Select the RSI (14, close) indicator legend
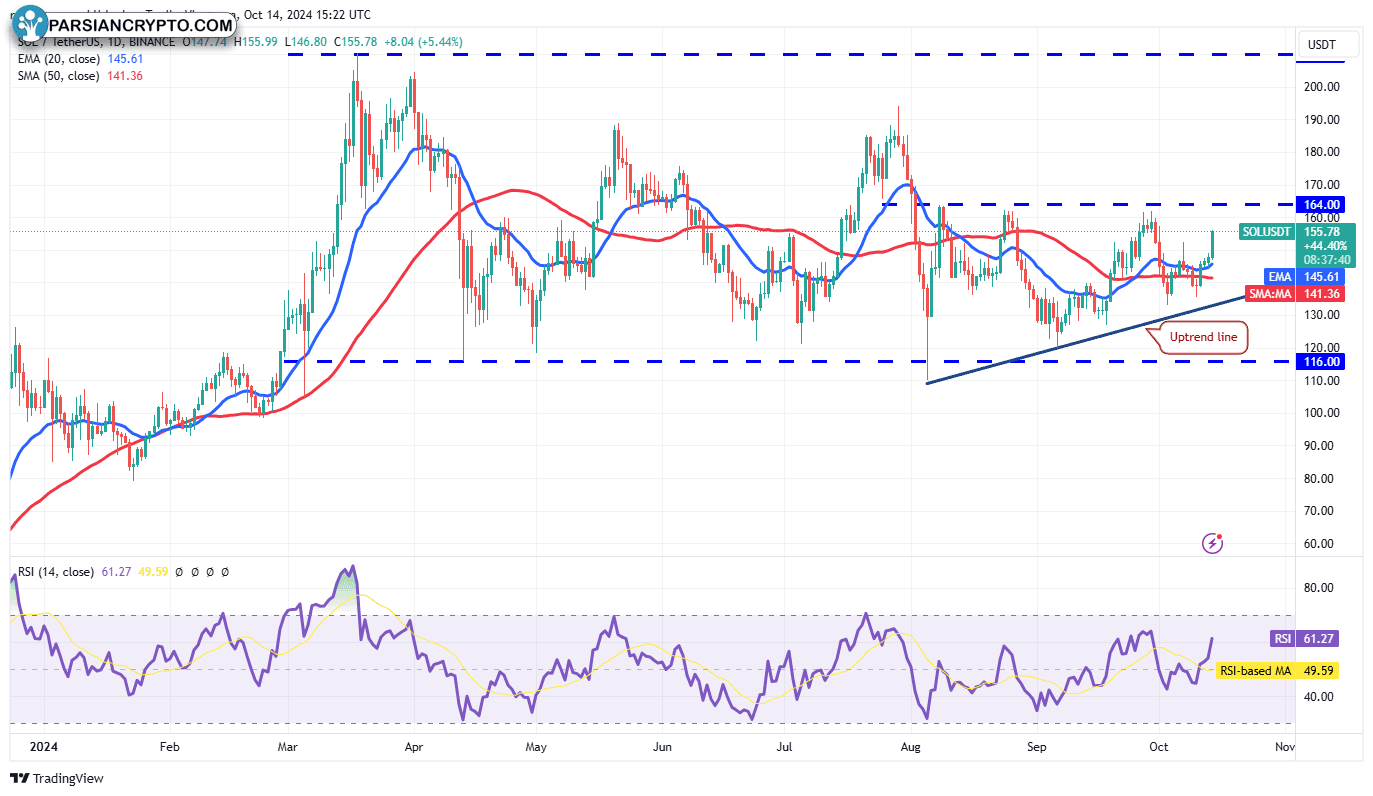 pos(55,572)
